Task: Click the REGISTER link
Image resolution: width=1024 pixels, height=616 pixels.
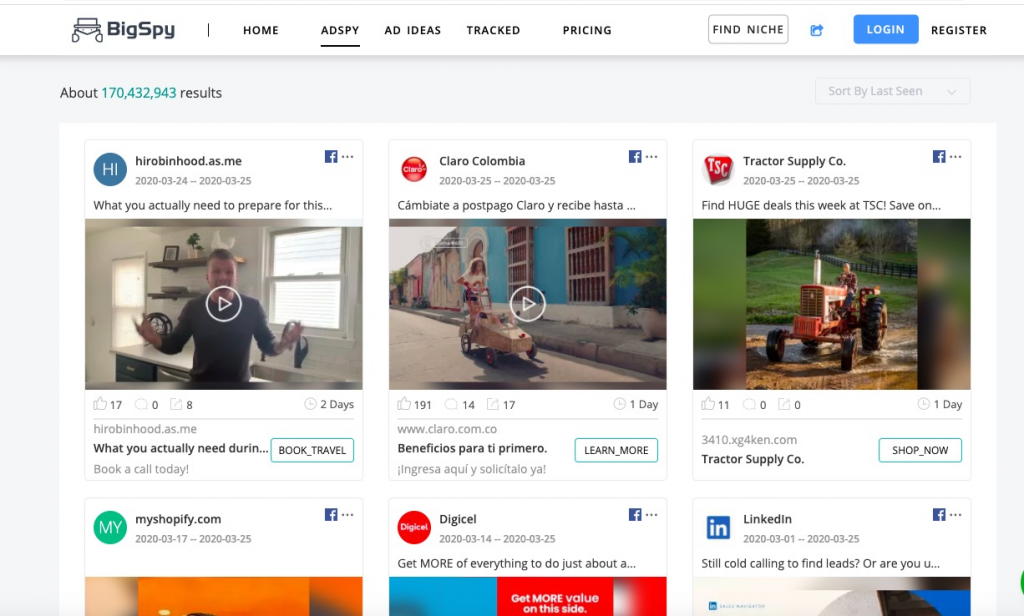Action: pyautogui.click(x=959, y=30)
